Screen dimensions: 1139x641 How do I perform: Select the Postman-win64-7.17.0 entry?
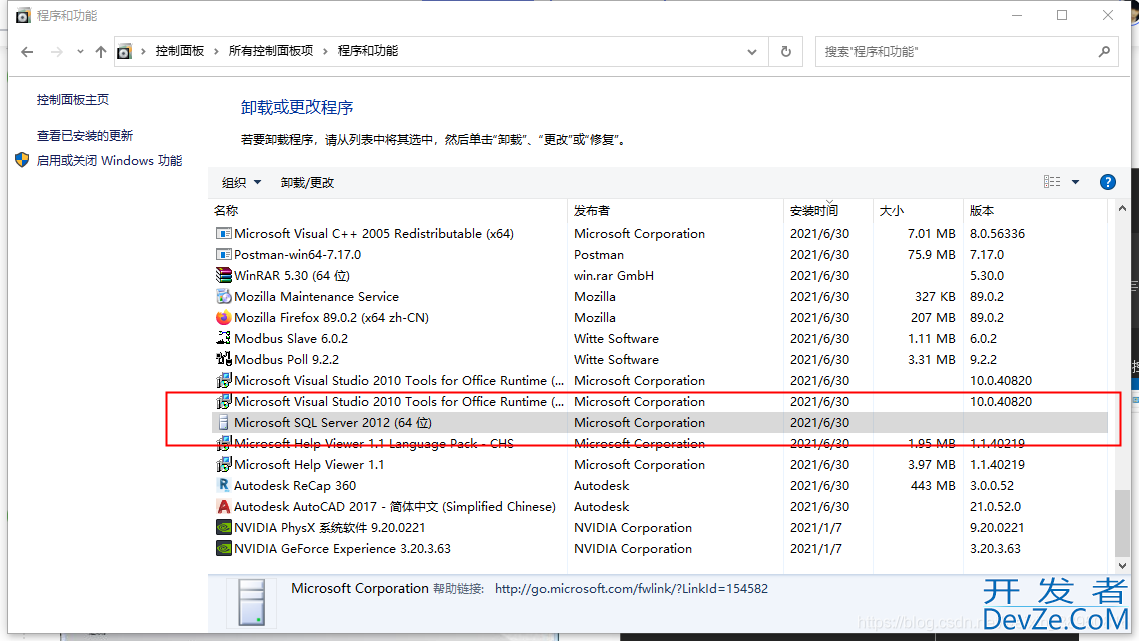(x=297, y=254)
